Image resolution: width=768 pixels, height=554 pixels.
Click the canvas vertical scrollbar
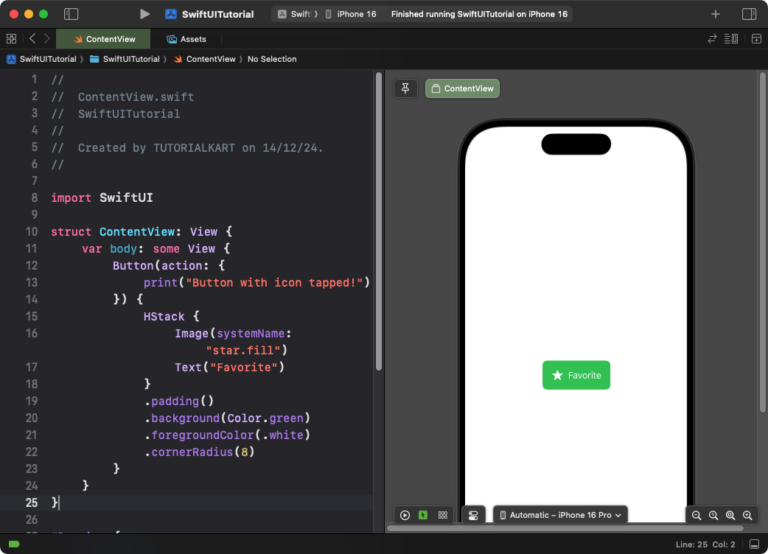(x=763, y=242)
